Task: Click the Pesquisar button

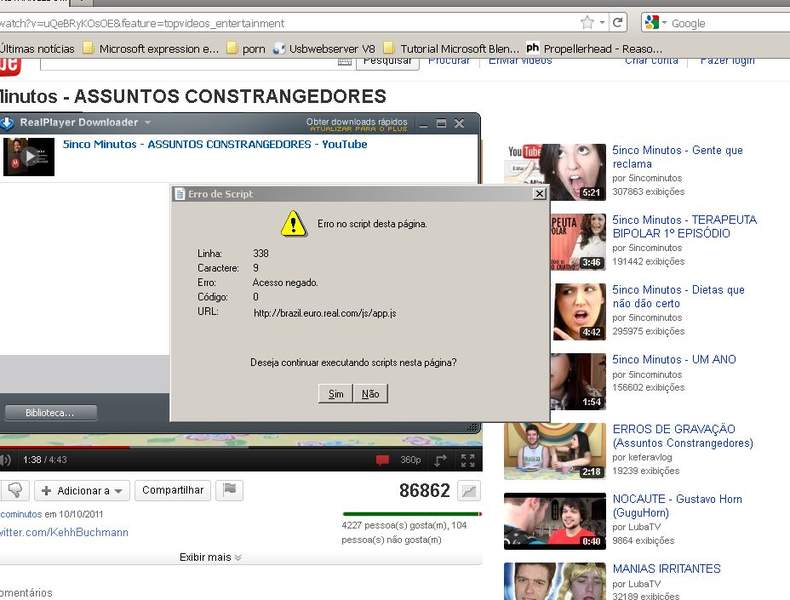Action: pyautogui.click(x=387, y=62)
